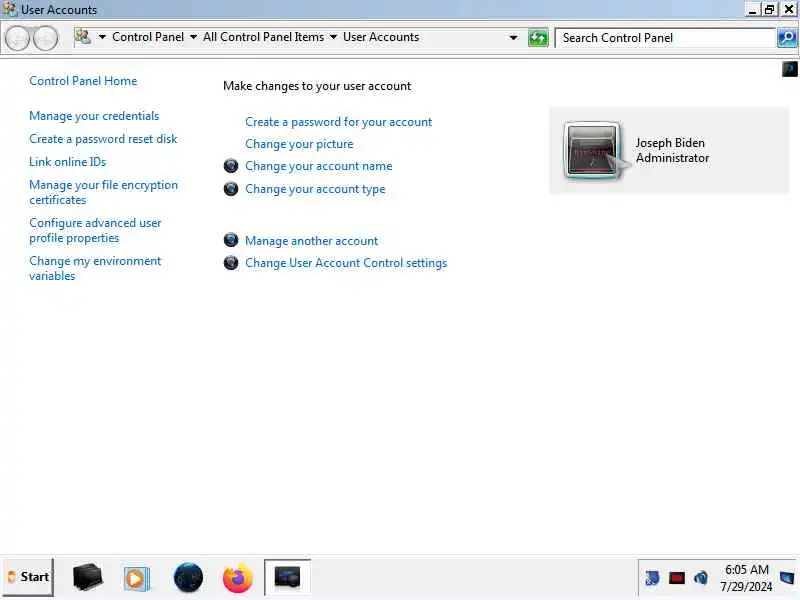Open the help icon below search box
Viewport: 800px width, 600px height.
(789, 69)
